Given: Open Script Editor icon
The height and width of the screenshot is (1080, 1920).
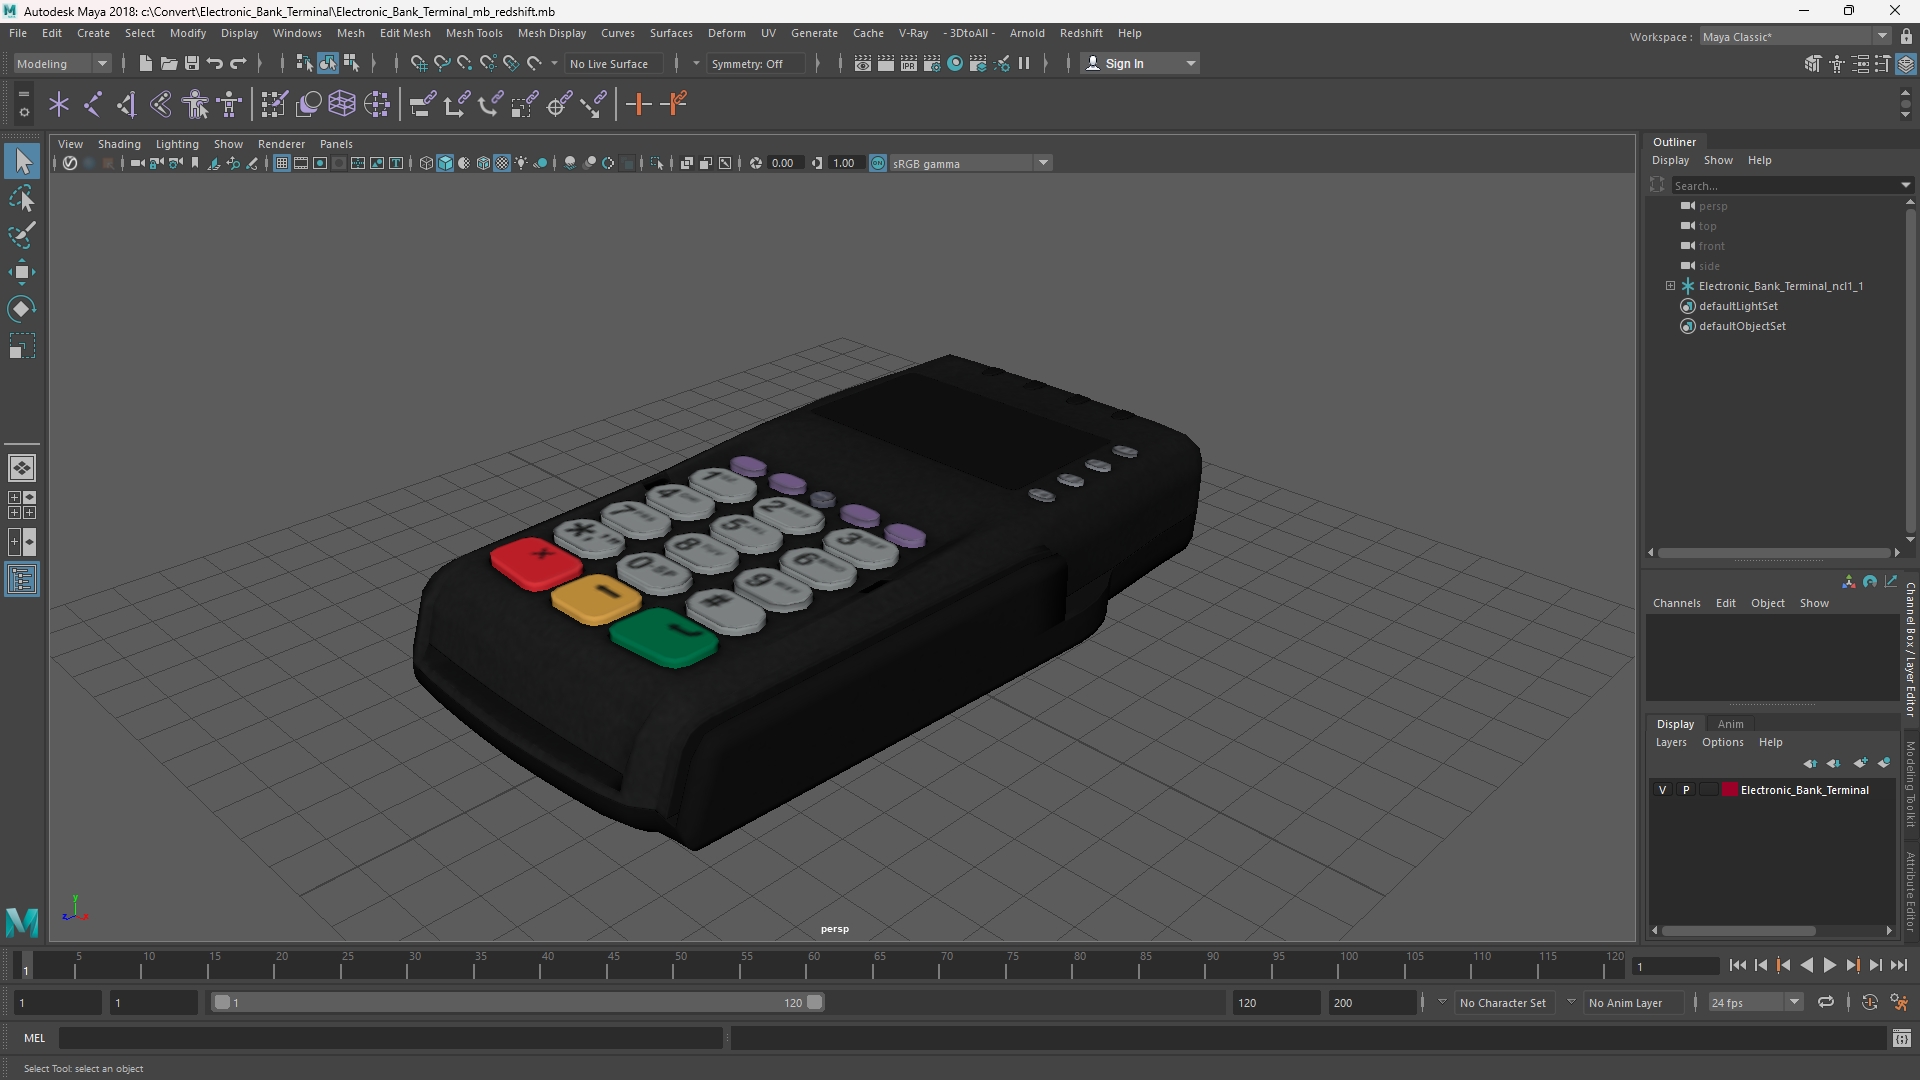Looking at the screenshot, I should [x=1901, y=1038].
